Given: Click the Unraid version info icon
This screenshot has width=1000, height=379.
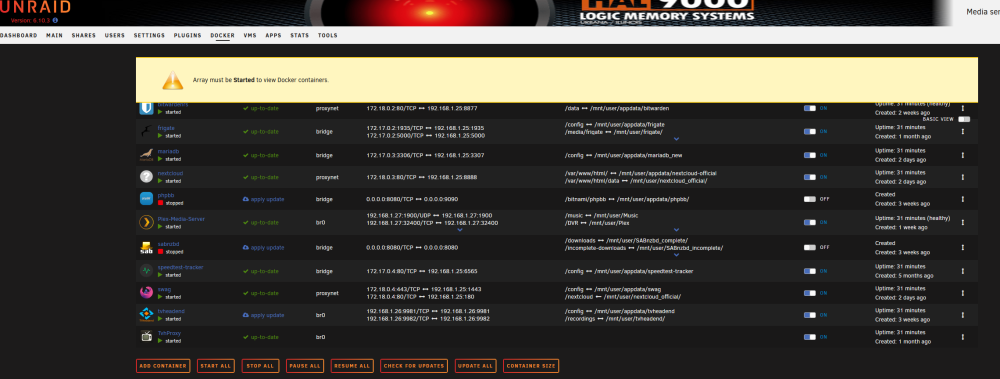Looking at the screenshot, I should pos(55,20).
